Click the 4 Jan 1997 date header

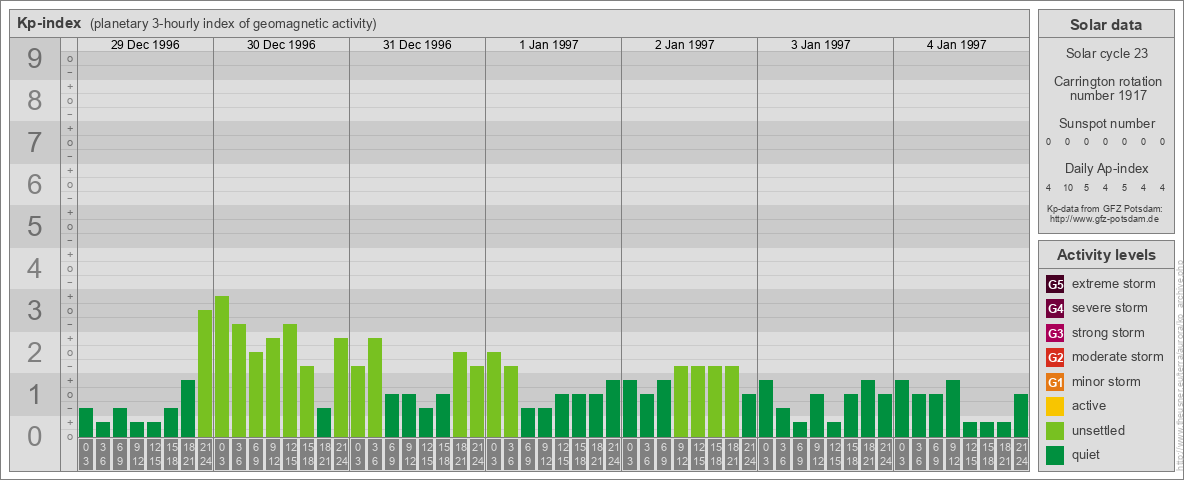957,45
